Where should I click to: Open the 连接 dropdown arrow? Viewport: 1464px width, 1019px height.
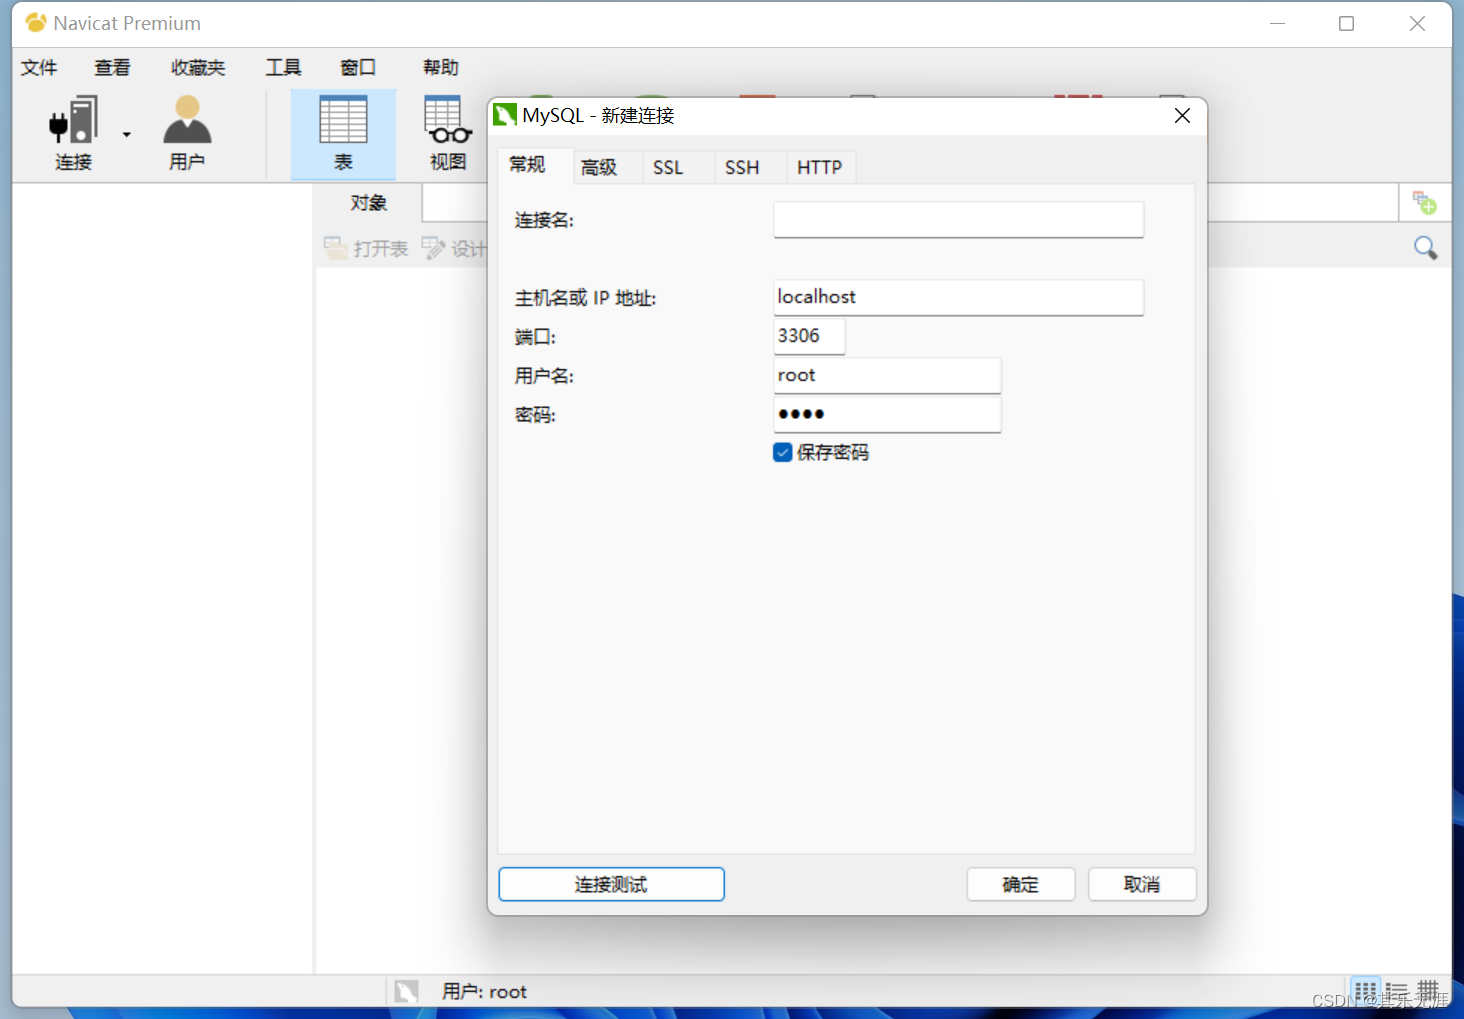tap(127, 135)
